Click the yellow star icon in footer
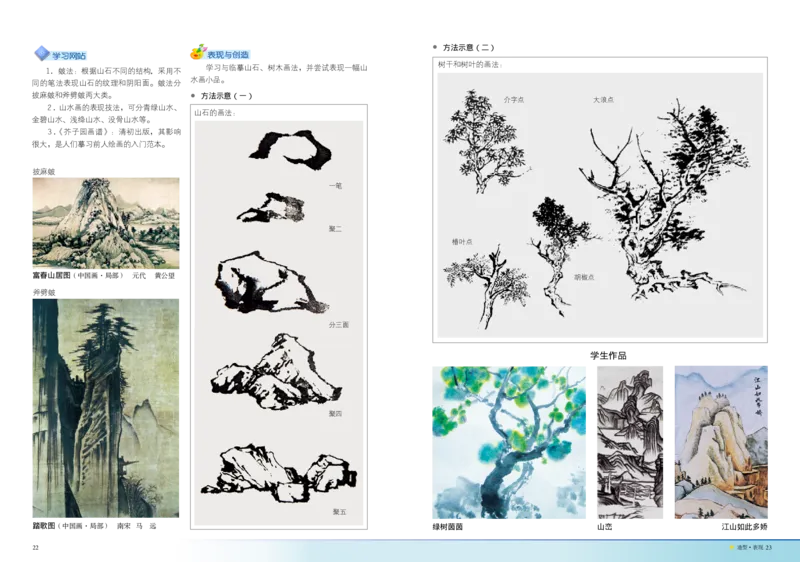The height and width of the screenshot is (562, 800). pyautogui.click(x=732, y=548)
